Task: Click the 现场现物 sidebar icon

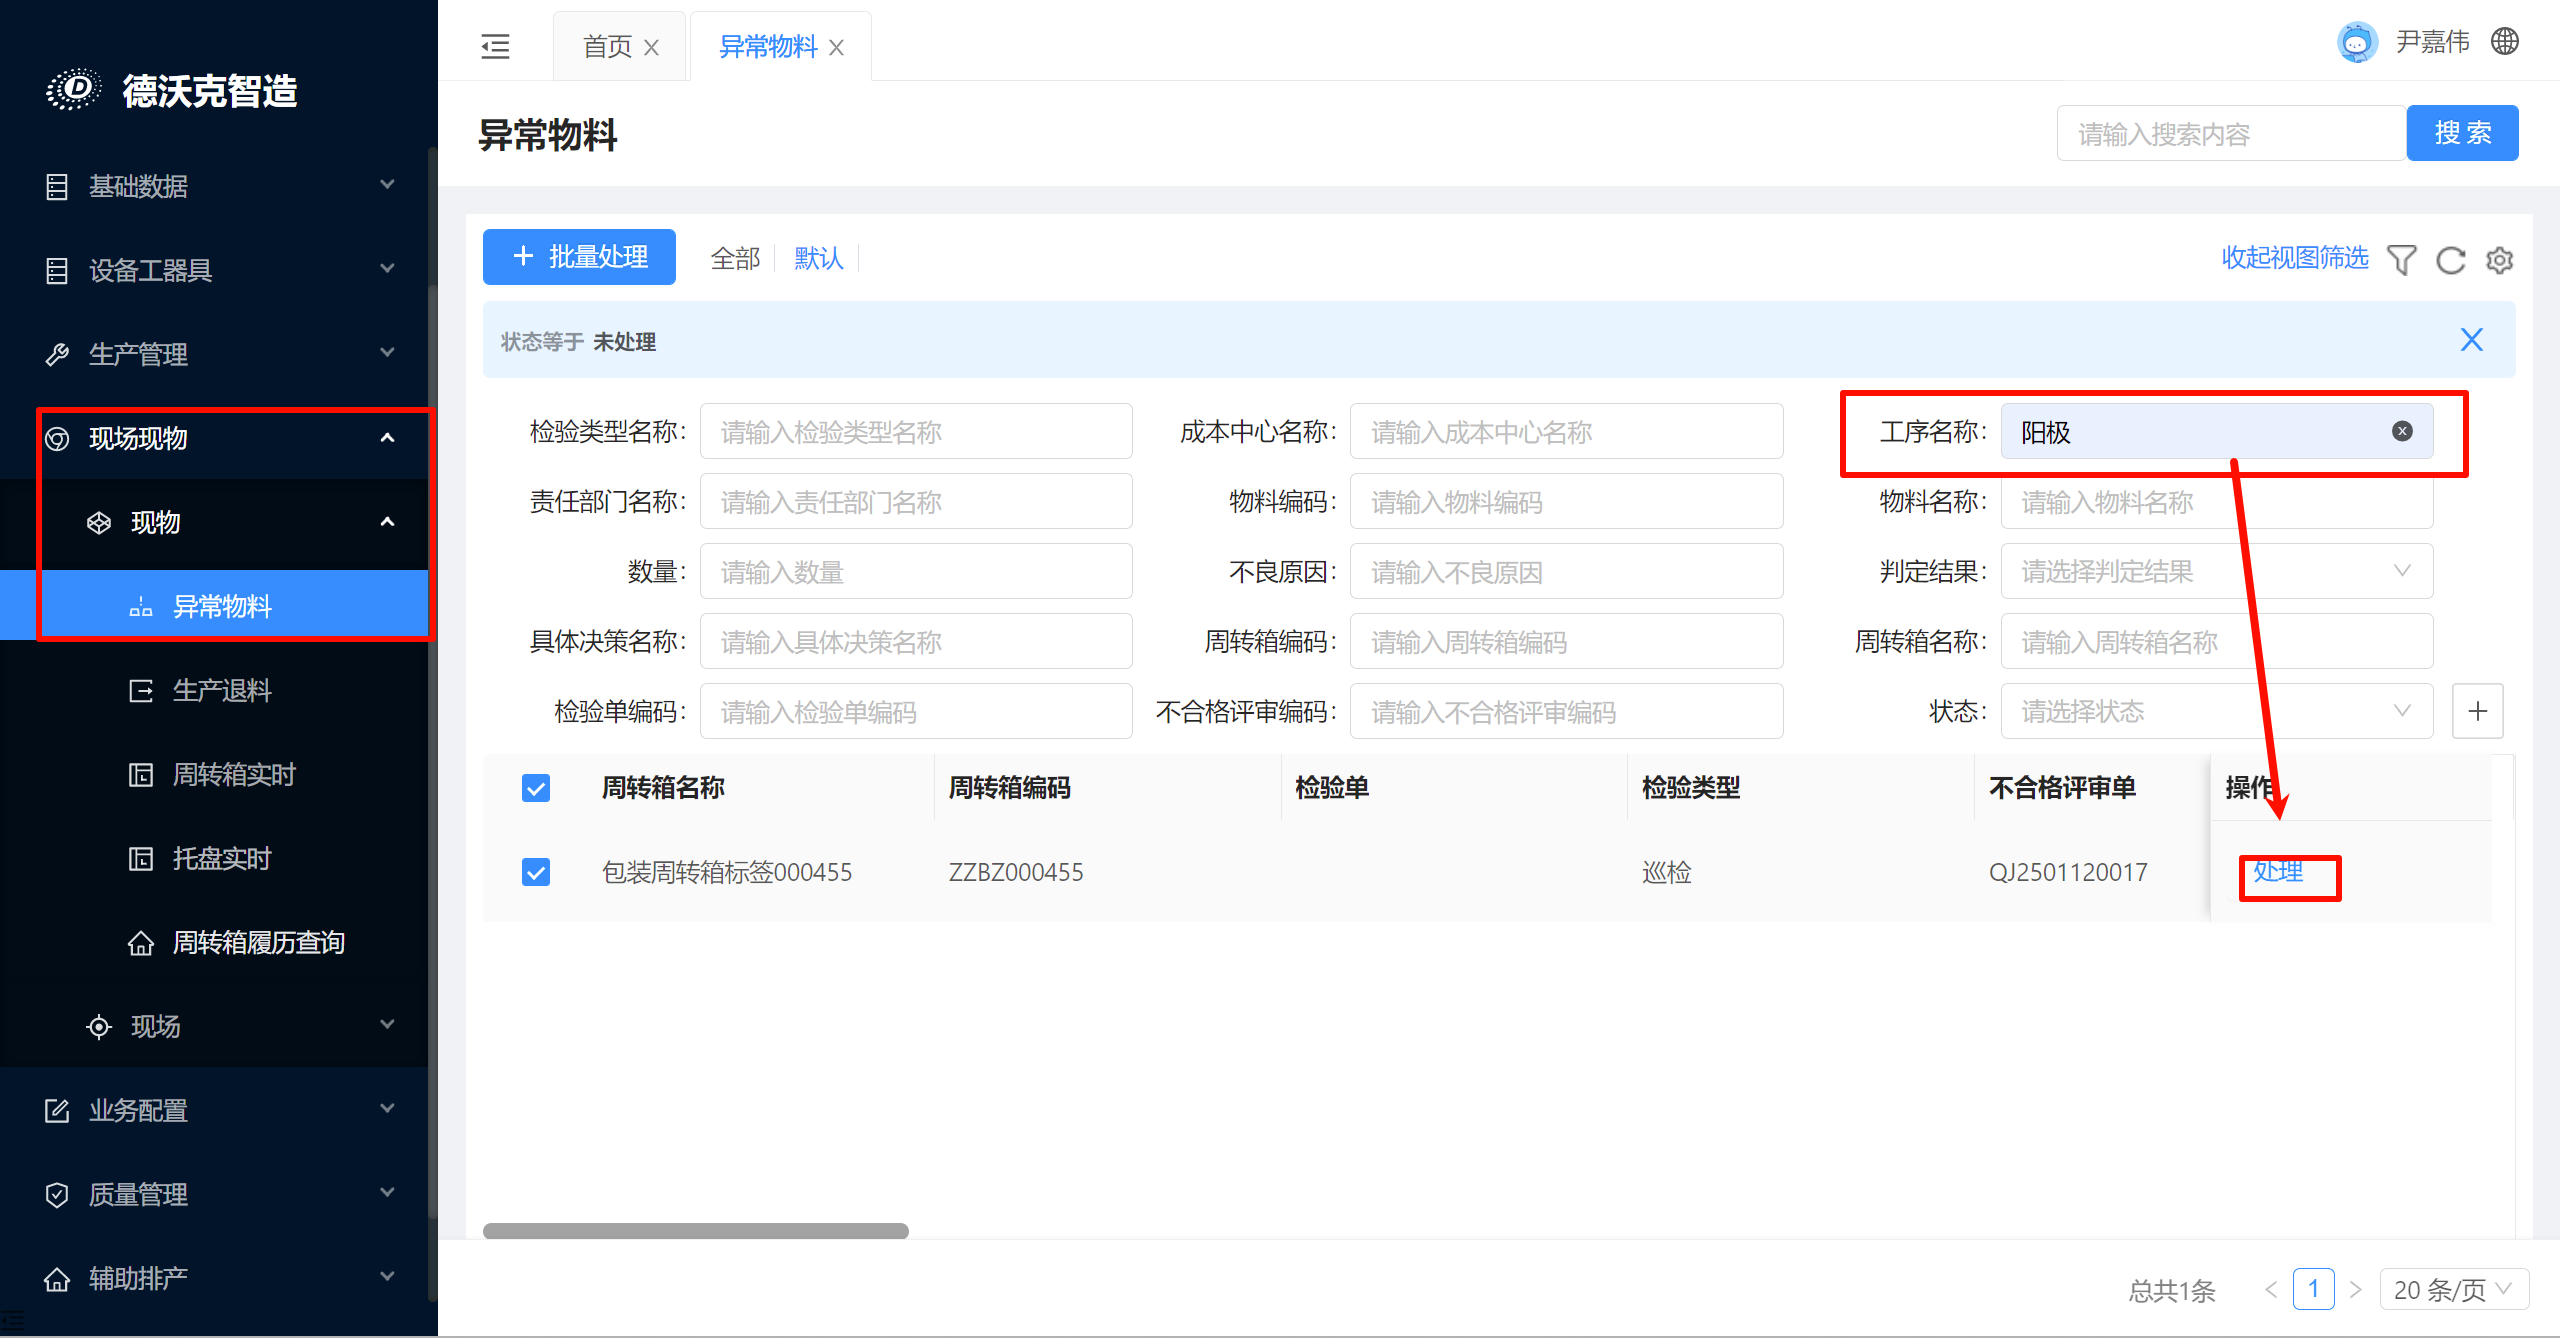Action: 57,438
